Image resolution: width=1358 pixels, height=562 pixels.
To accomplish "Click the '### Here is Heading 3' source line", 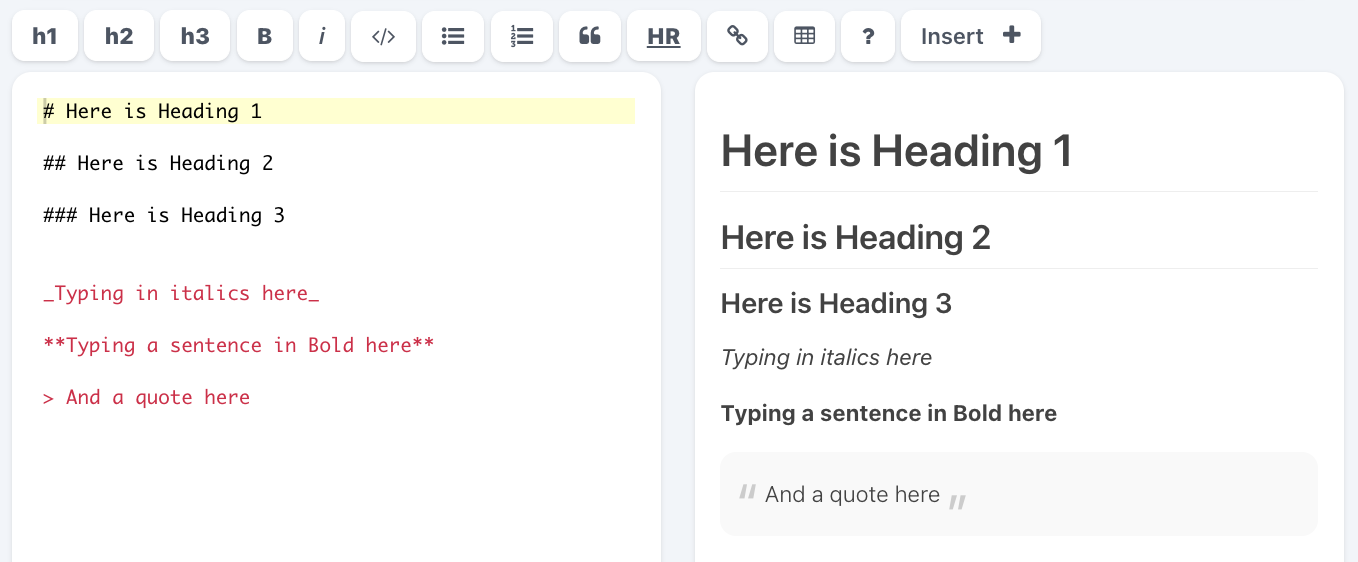I will click(165, 215).
